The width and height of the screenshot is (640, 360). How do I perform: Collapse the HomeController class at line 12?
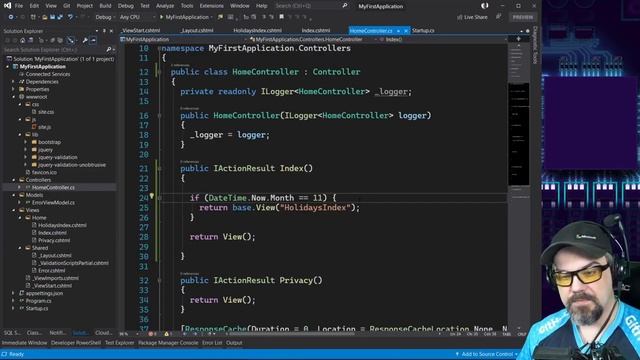pyautogui.click(x=160, y=72)
